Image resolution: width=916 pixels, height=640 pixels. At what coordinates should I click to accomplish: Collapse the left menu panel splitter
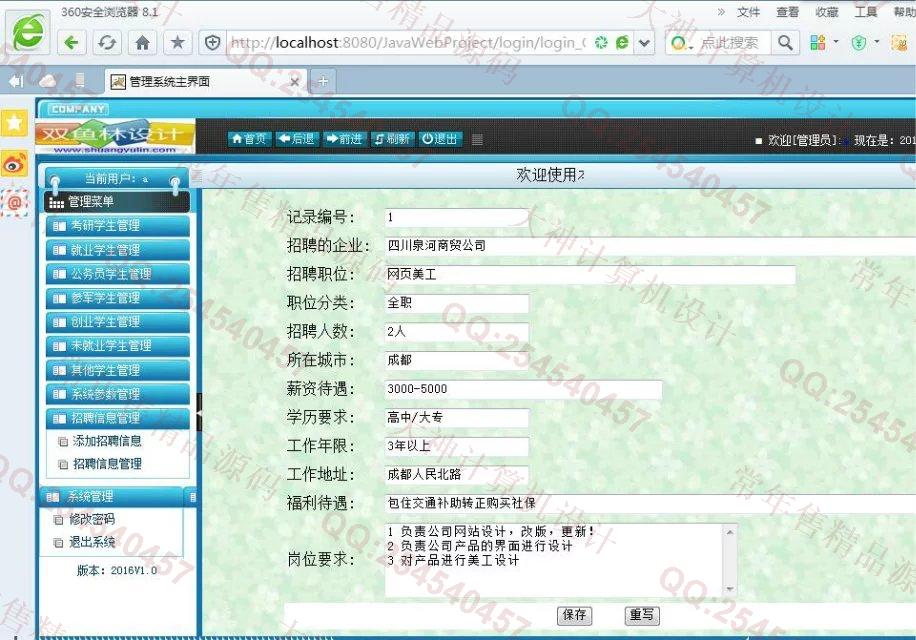pos(199,412)
